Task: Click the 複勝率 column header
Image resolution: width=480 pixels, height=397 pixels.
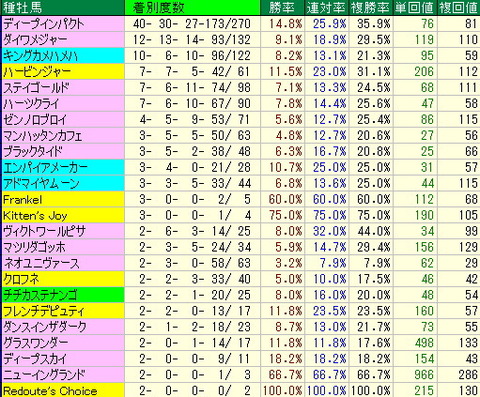Action: tap(370, 8)
